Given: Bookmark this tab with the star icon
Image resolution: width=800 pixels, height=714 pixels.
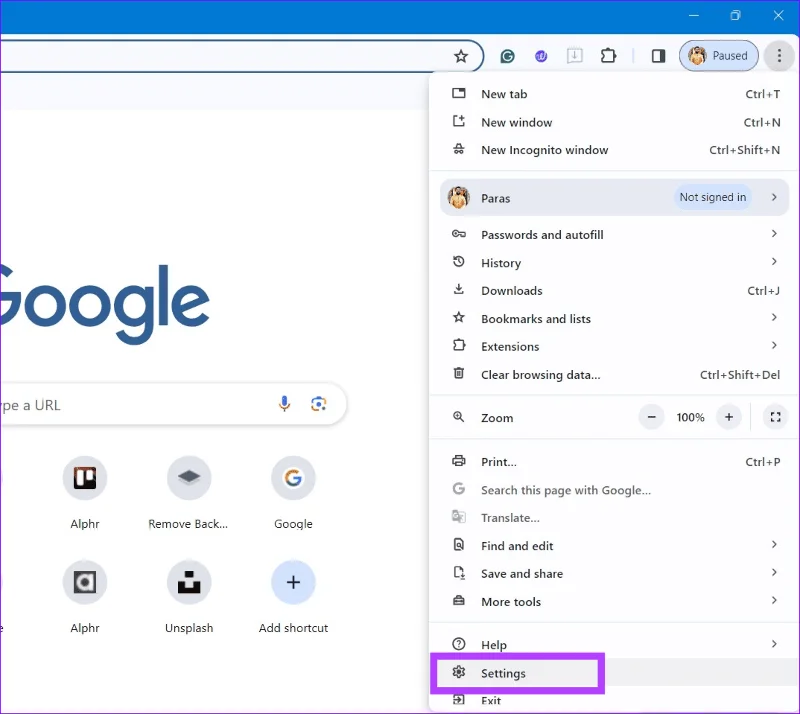Looking at the screenshot, I should 461,56.
